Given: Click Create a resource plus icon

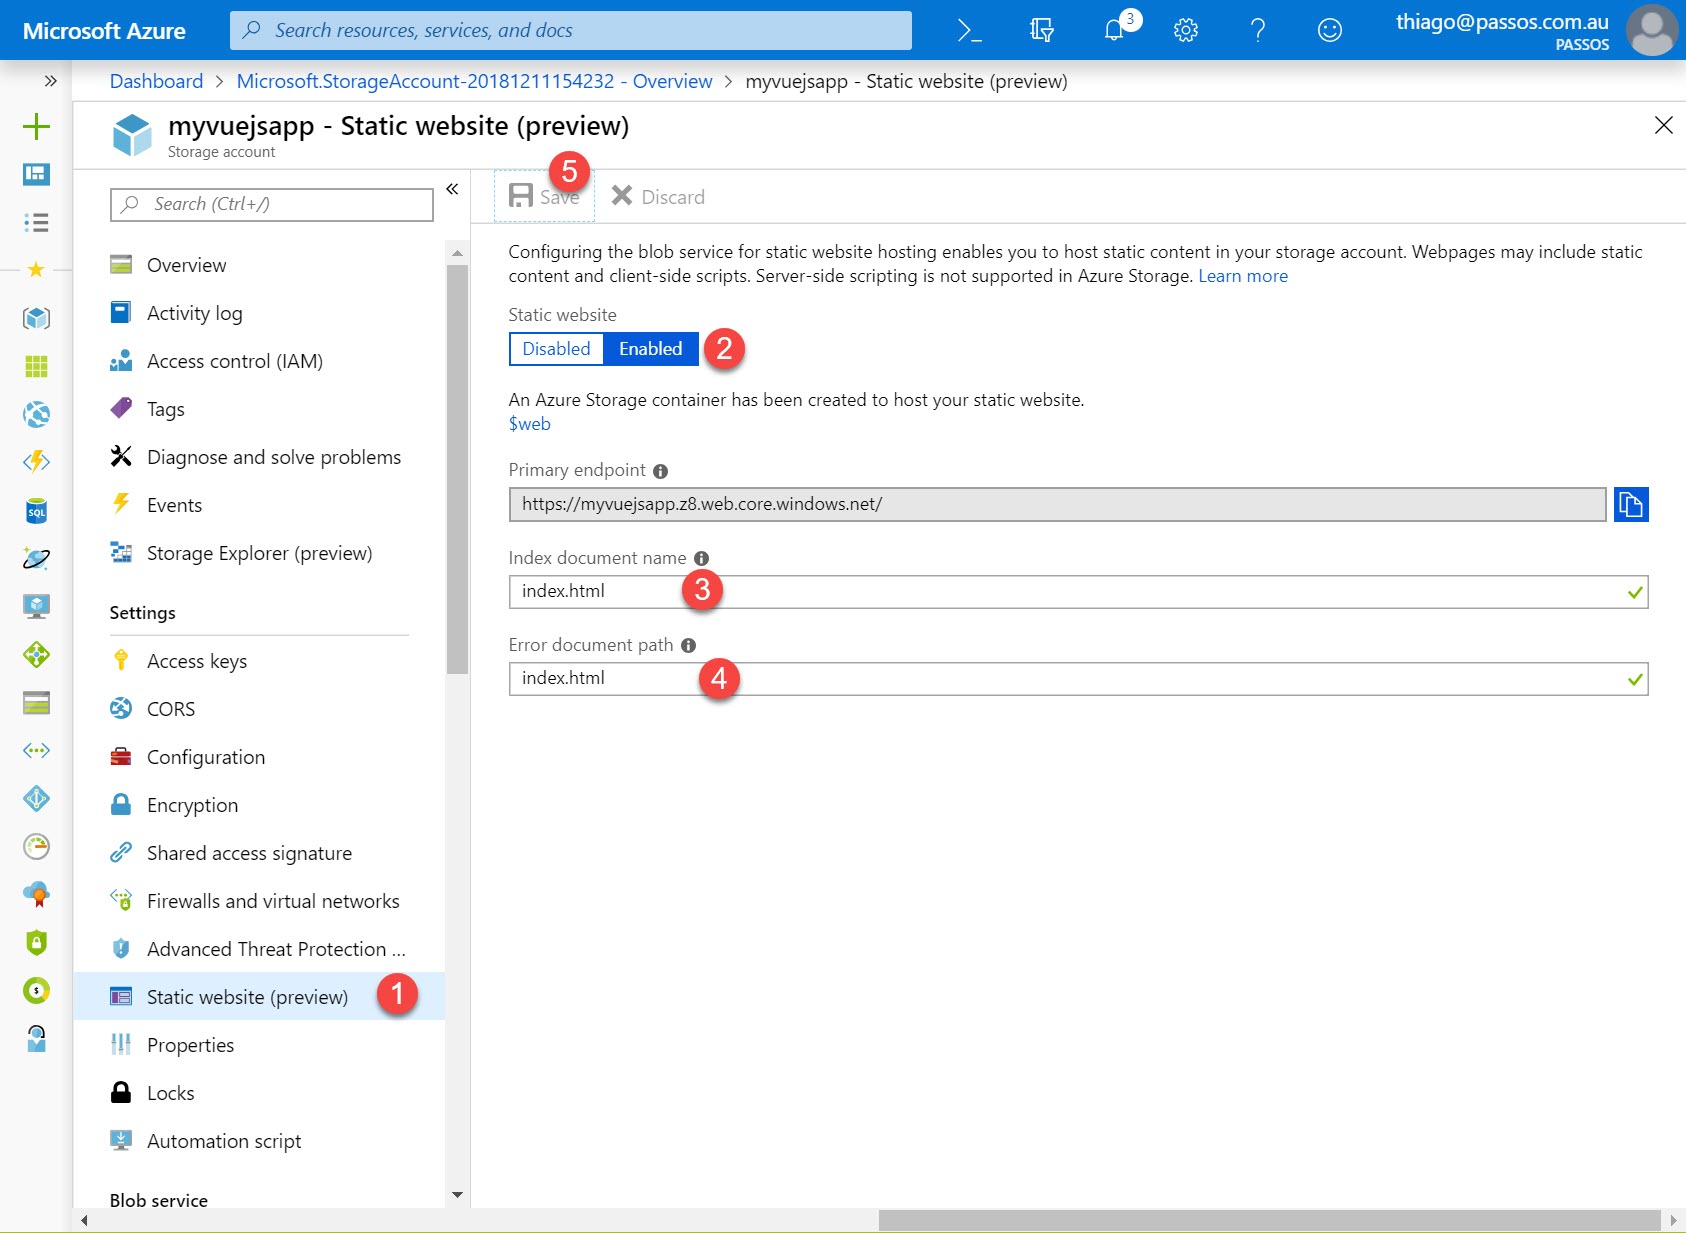Looking at the screenshot, I should pos(36,126).
